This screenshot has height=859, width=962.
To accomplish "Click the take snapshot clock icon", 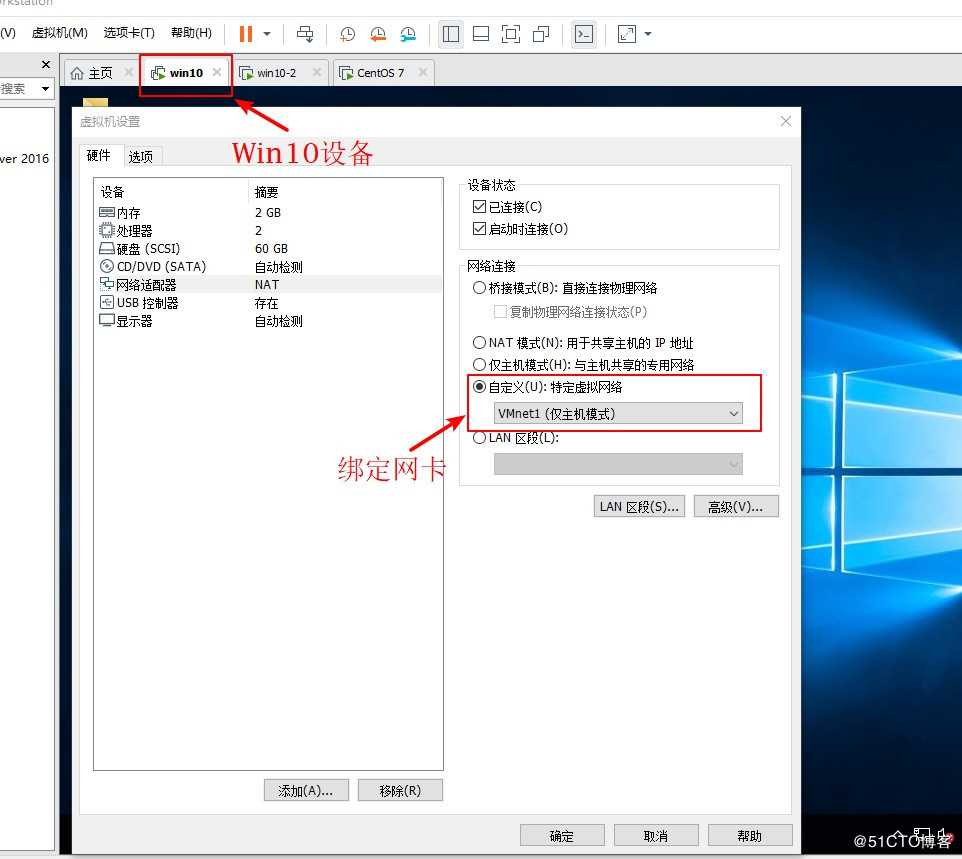I will coord(347,34).
